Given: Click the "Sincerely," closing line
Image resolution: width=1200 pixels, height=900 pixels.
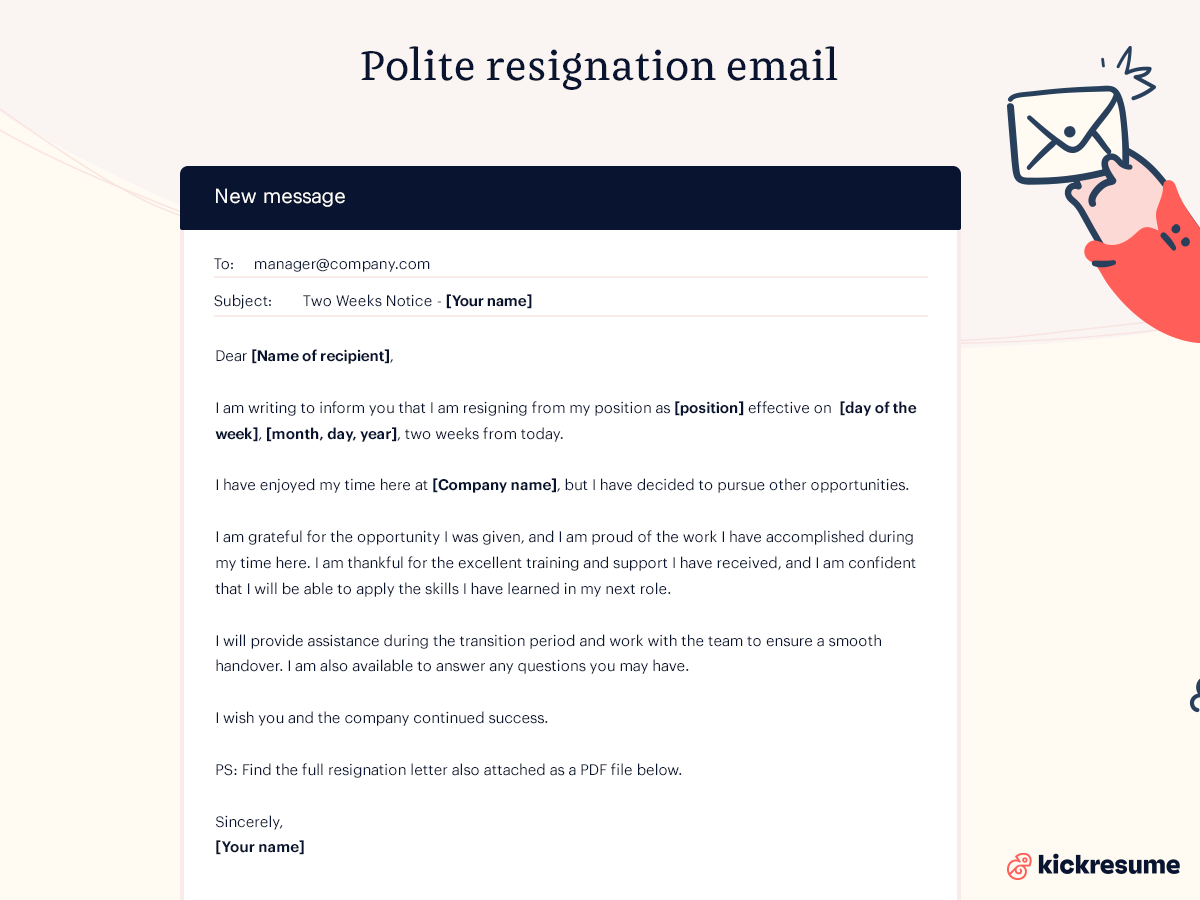Looking at the screenshot, I should 249,822.
